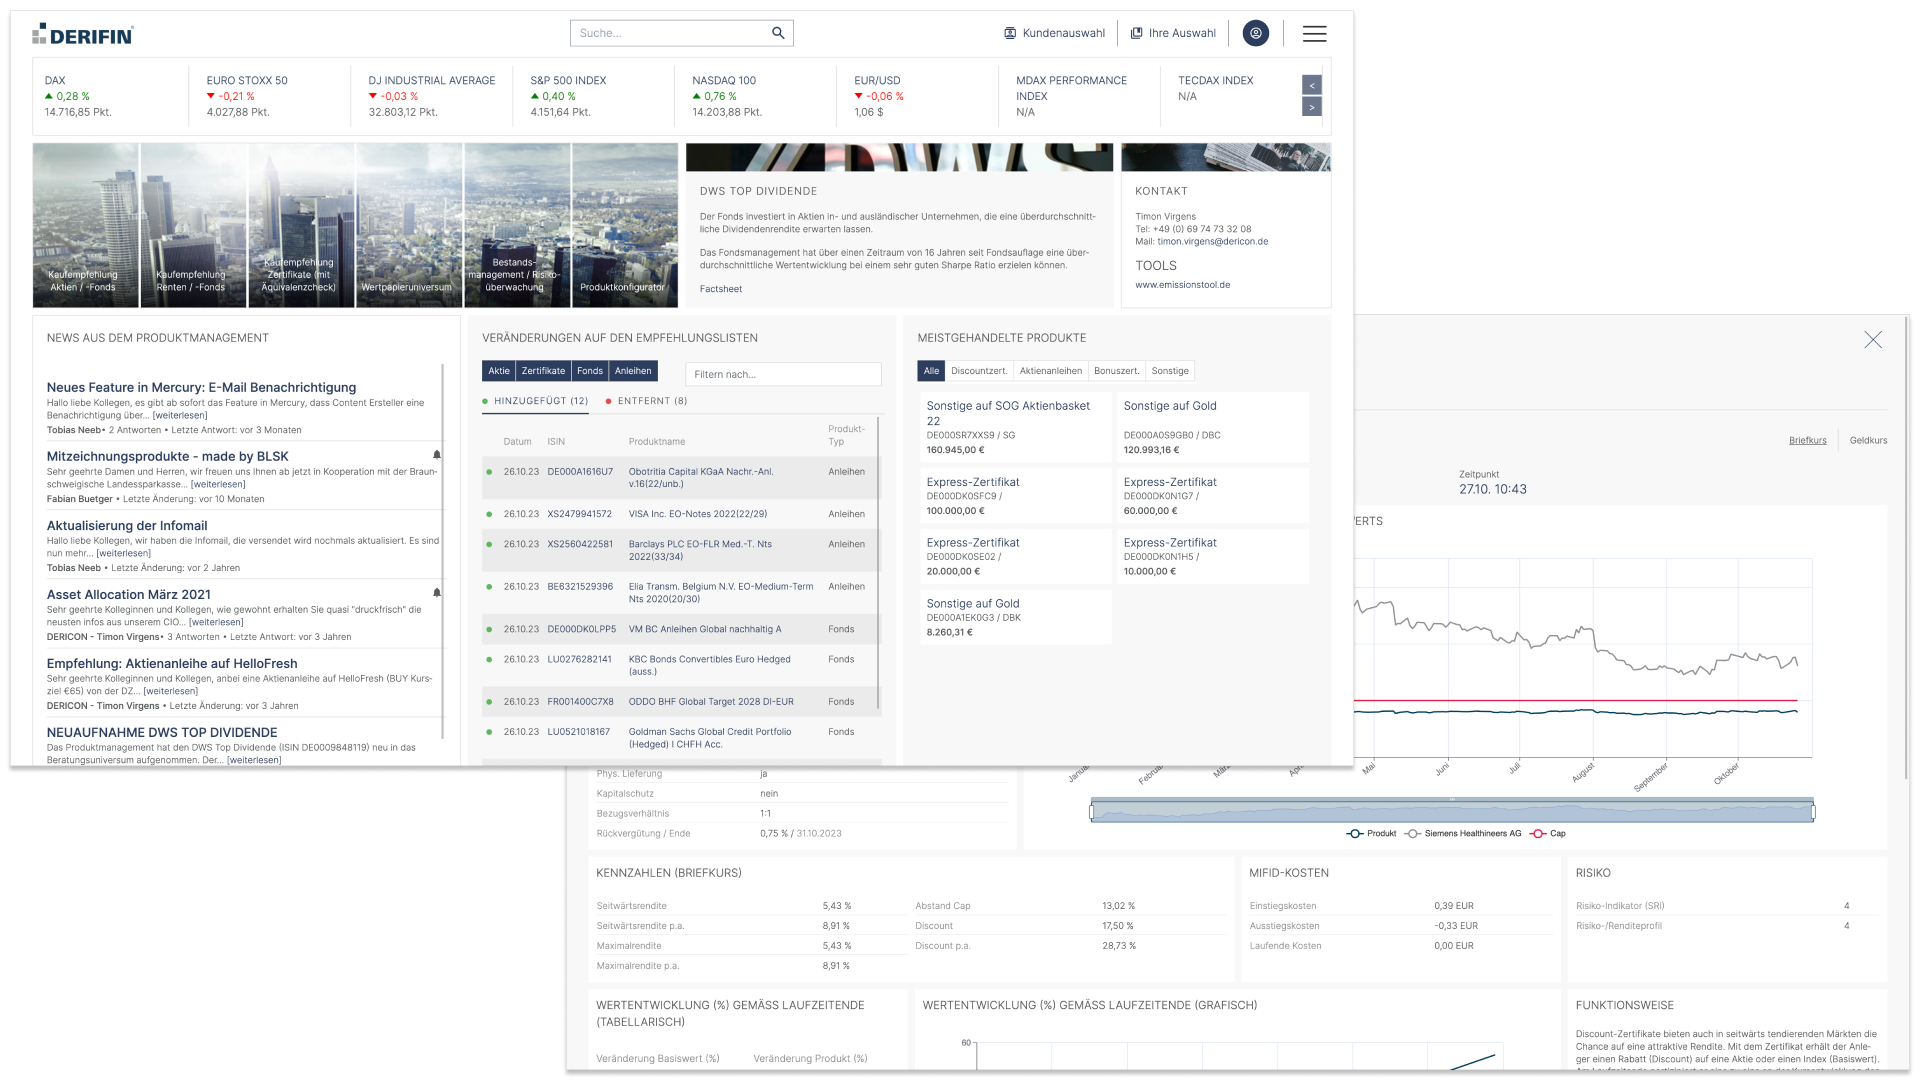Image resolution: width=1920 pixels, height=1080 pixels.
Task: Open Empfehlung: Aktienanleihe auf HelloFresh
Action: pyautogui.click(x=172, y=663)
